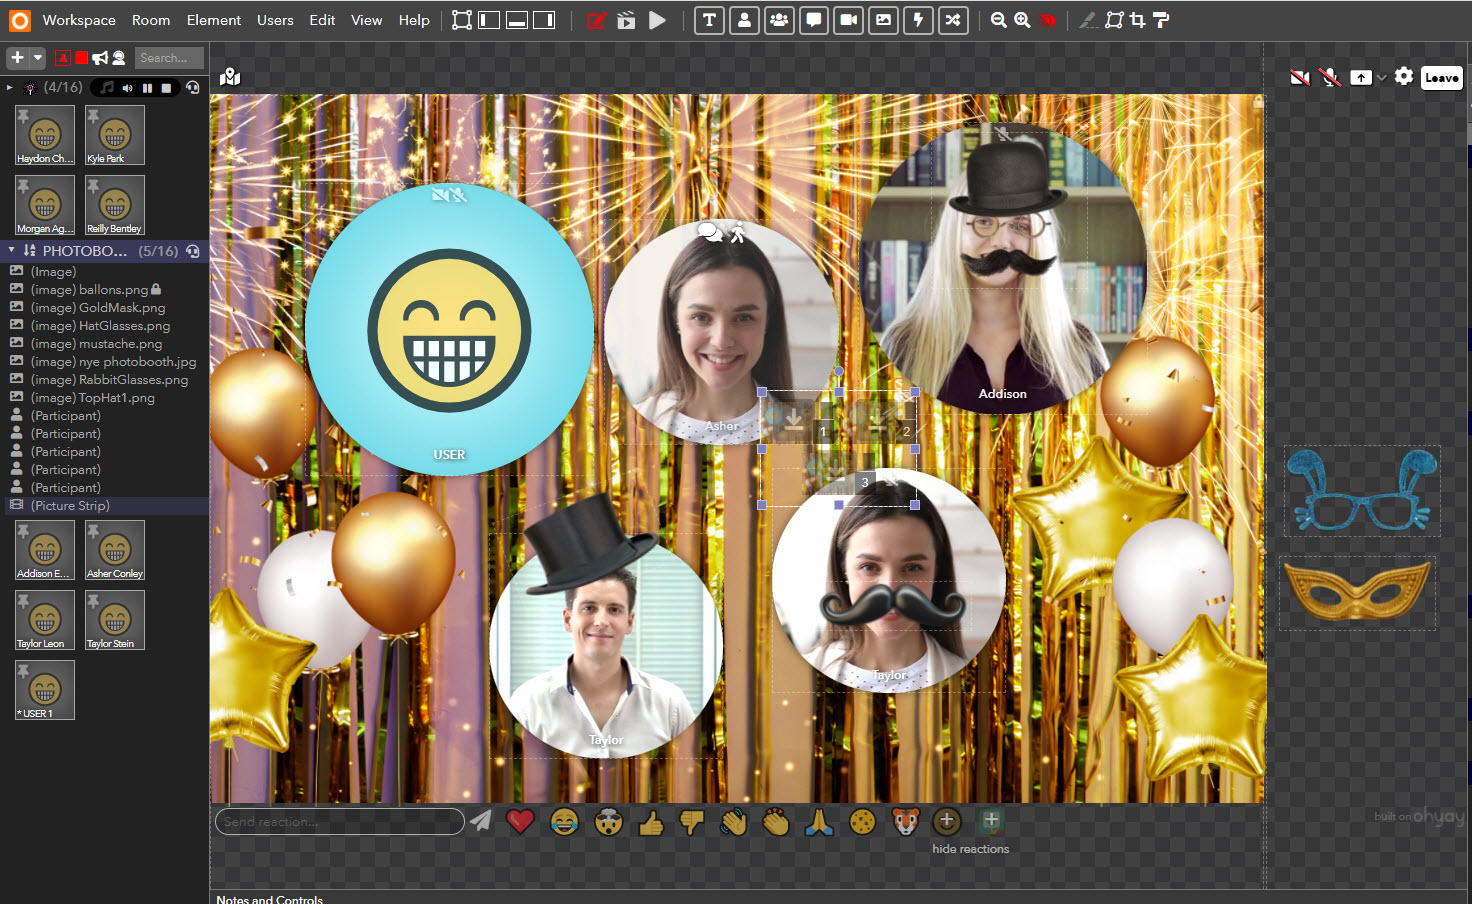Toggle the red hidden-eye visibility icon

(1047, 20)
